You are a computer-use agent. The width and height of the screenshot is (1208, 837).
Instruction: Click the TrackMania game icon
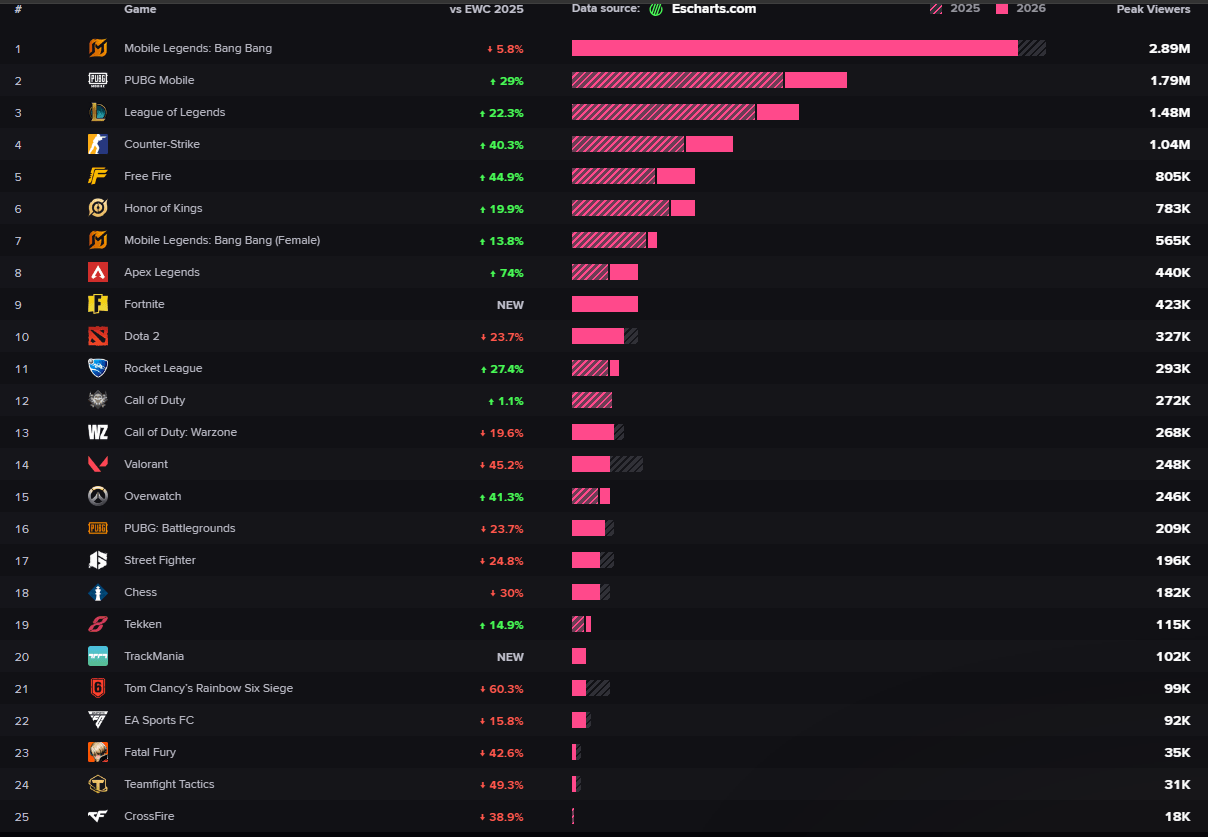click(98, 656)
